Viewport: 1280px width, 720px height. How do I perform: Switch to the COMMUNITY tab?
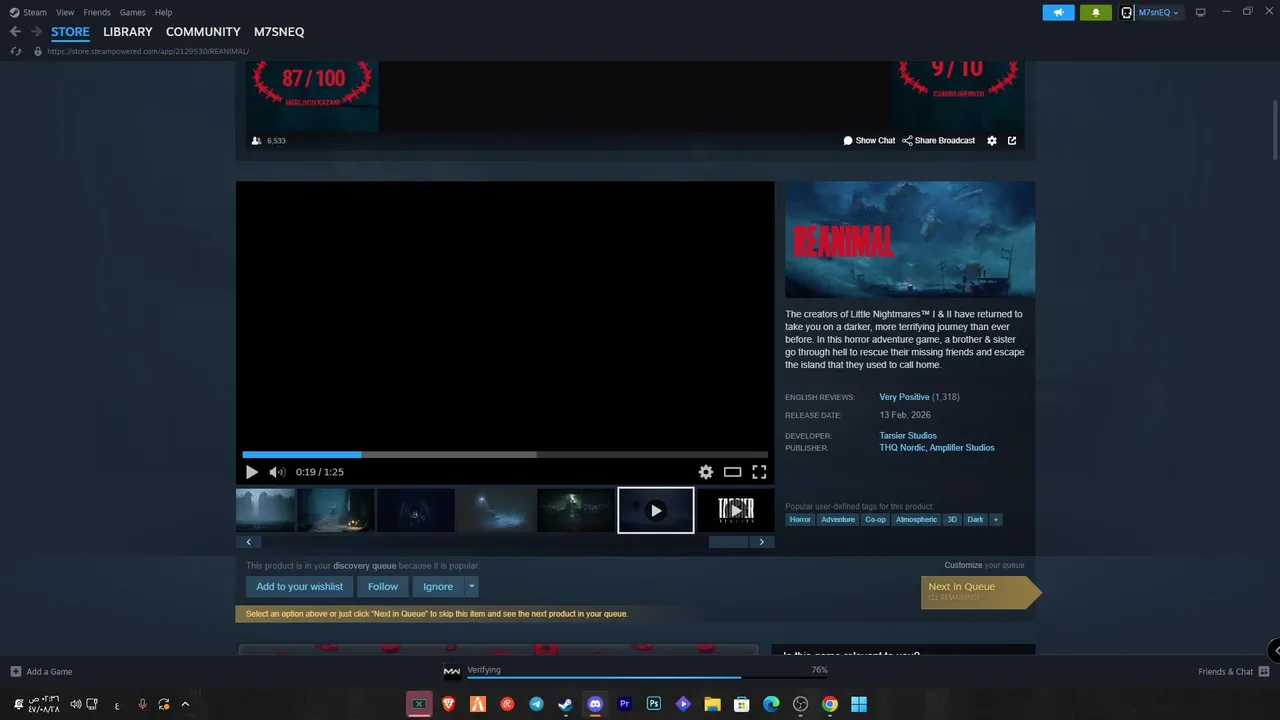click(203, 32)
